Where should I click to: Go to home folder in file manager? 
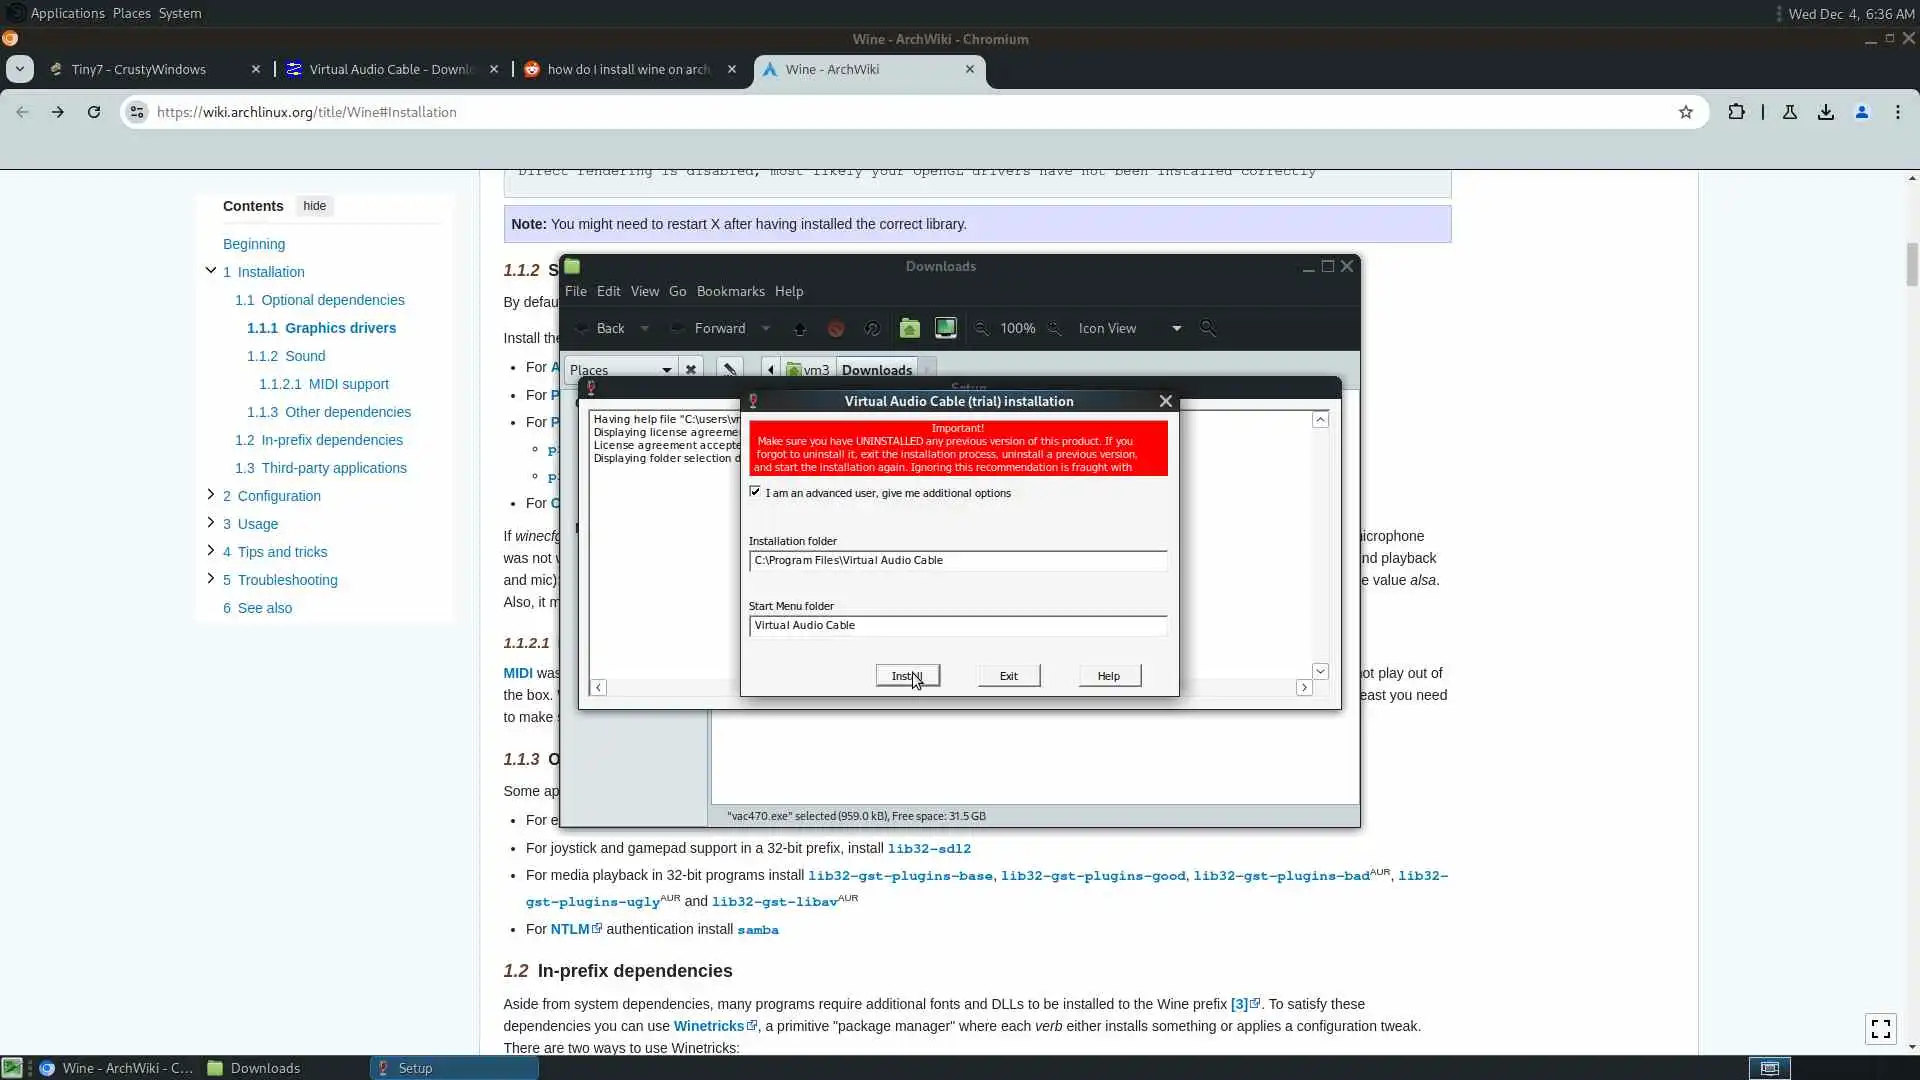pos(909,328)
